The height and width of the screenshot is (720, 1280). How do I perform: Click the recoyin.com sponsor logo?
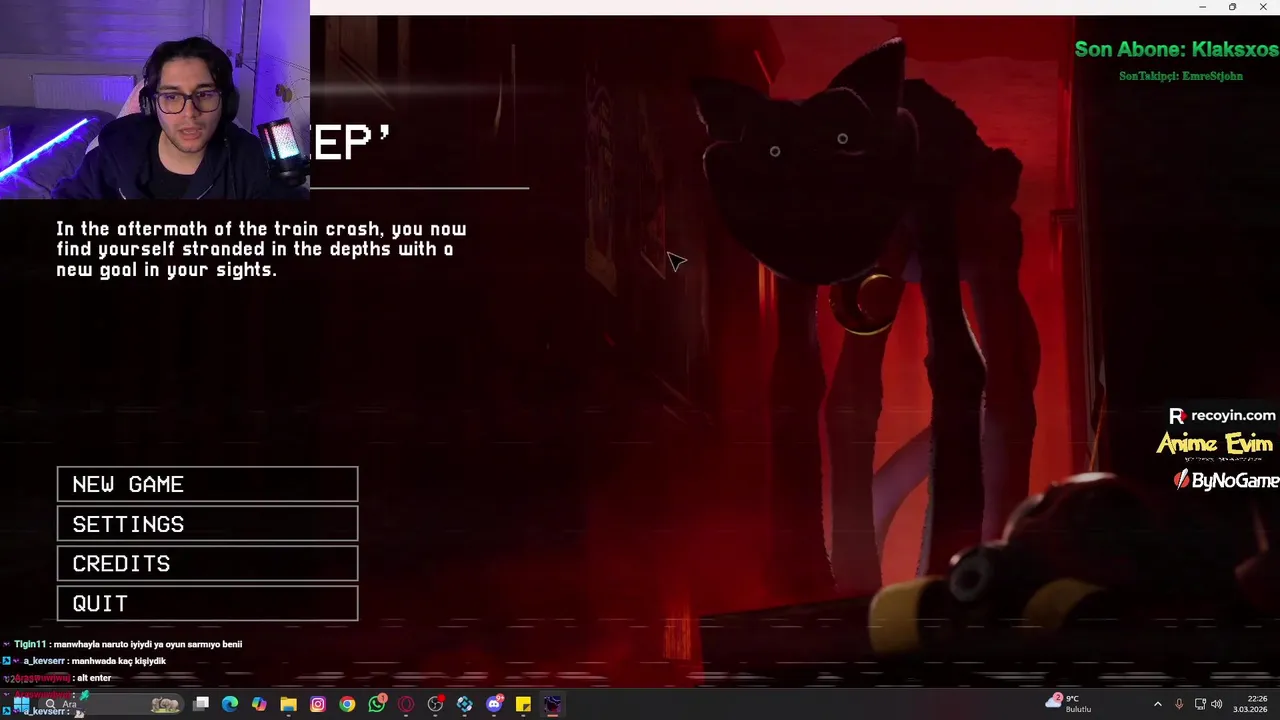1223,416
